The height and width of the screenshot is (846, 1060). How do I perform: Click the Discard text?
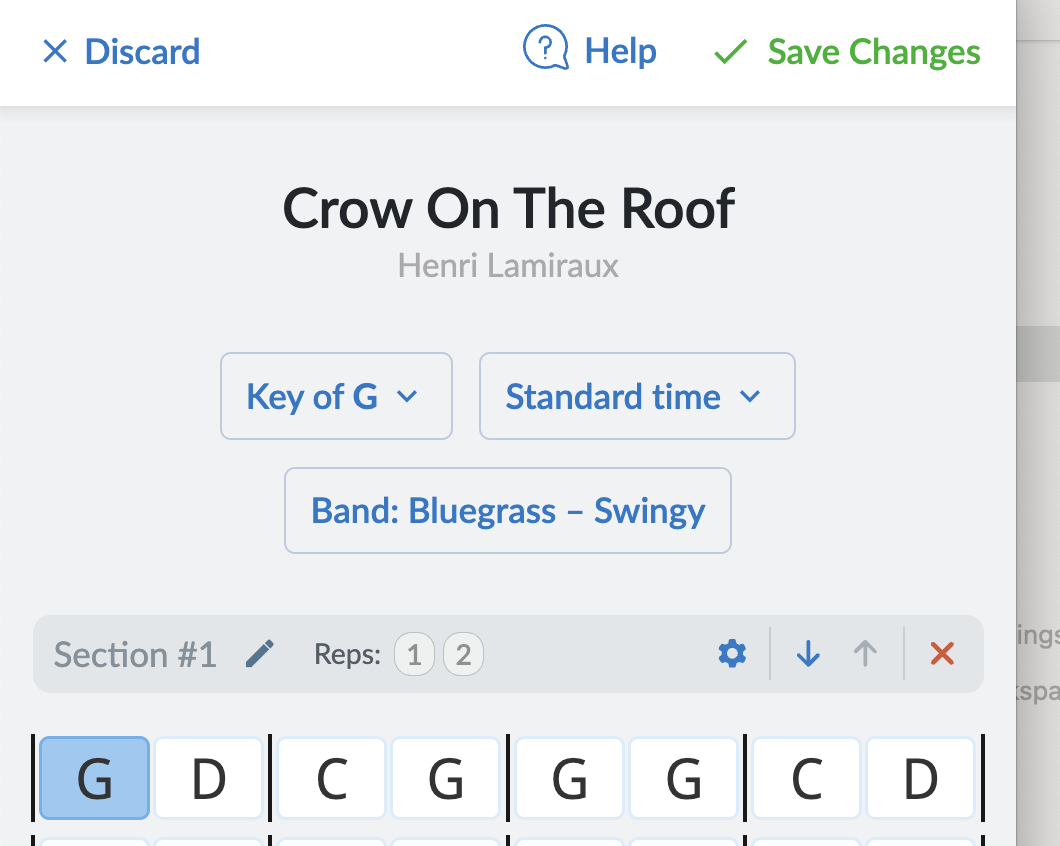tap(142, 52)
